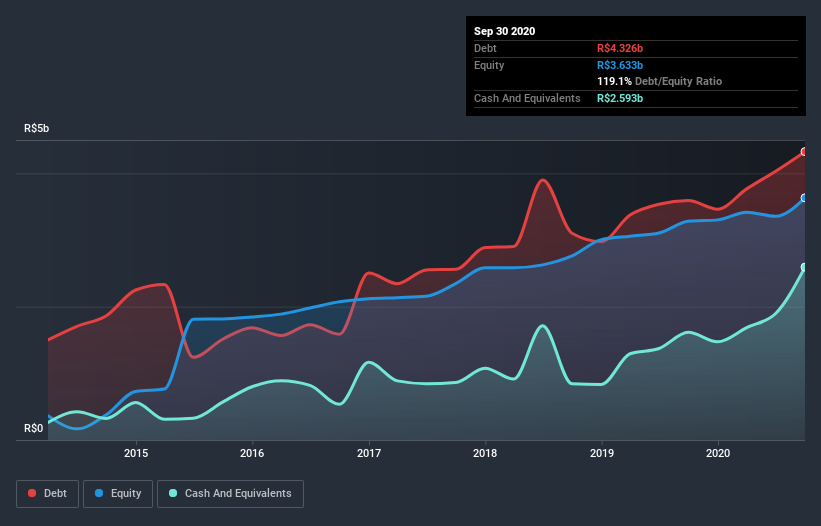This screenshot has height=526, width=821.
Task: Select the 2017 x-axis label
Action: click(x=369, y=453)
